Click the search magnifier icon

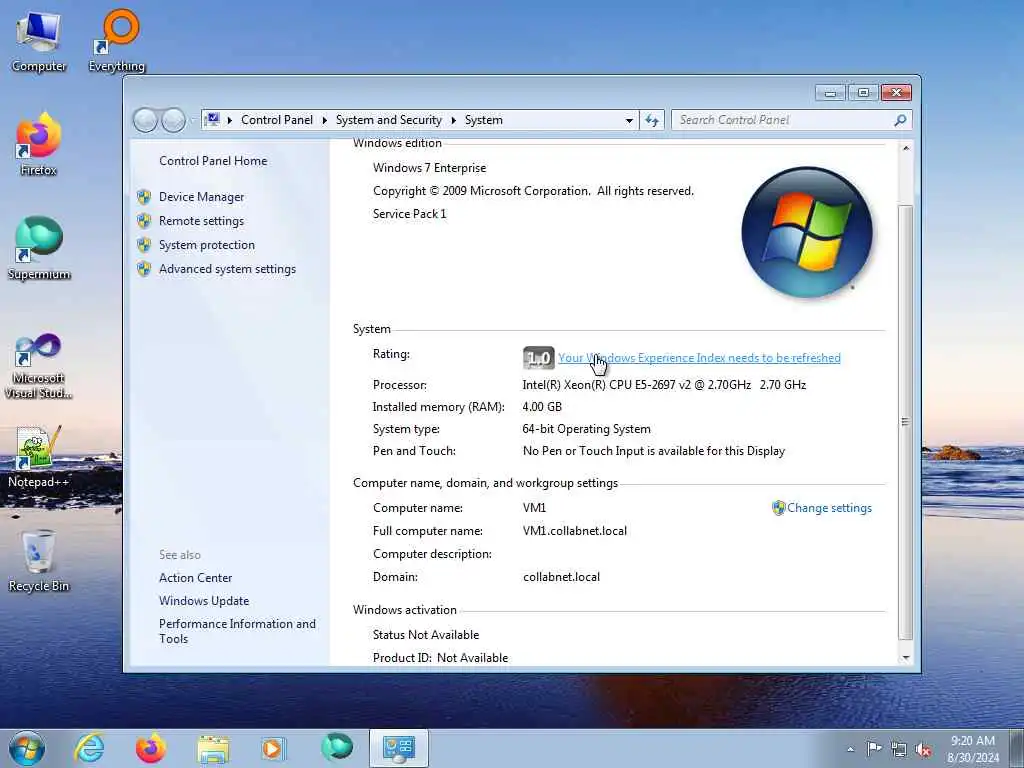point(900,120)
